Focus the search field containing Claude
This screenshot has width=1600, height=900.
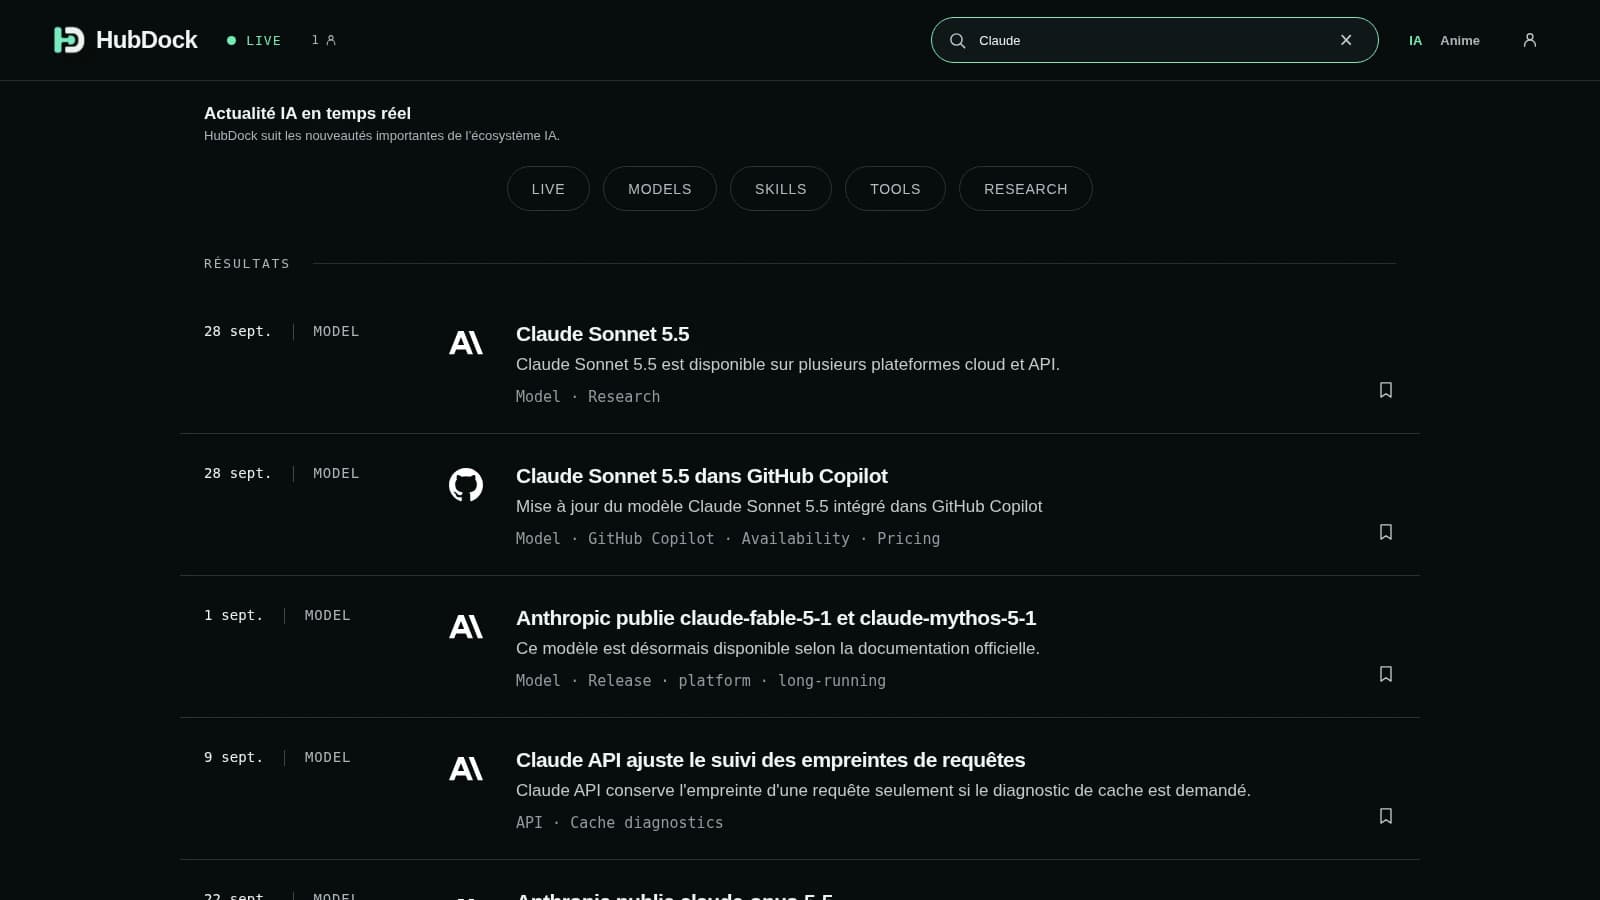(1154, 40)
